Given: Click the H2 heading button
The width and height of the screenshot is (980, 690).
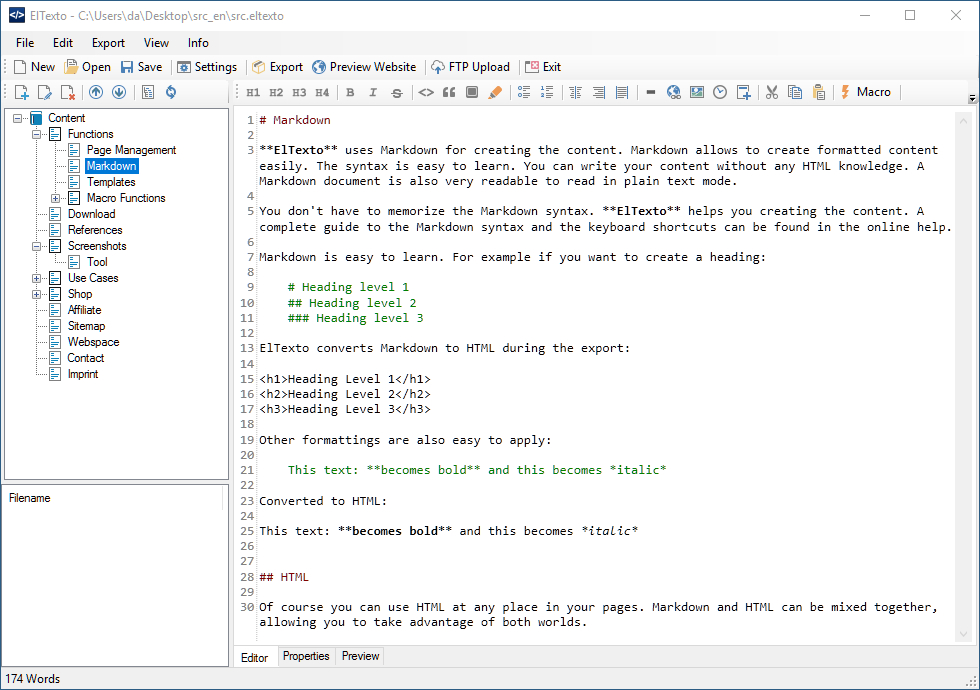Looking at the screenshot, I should 275,93.
